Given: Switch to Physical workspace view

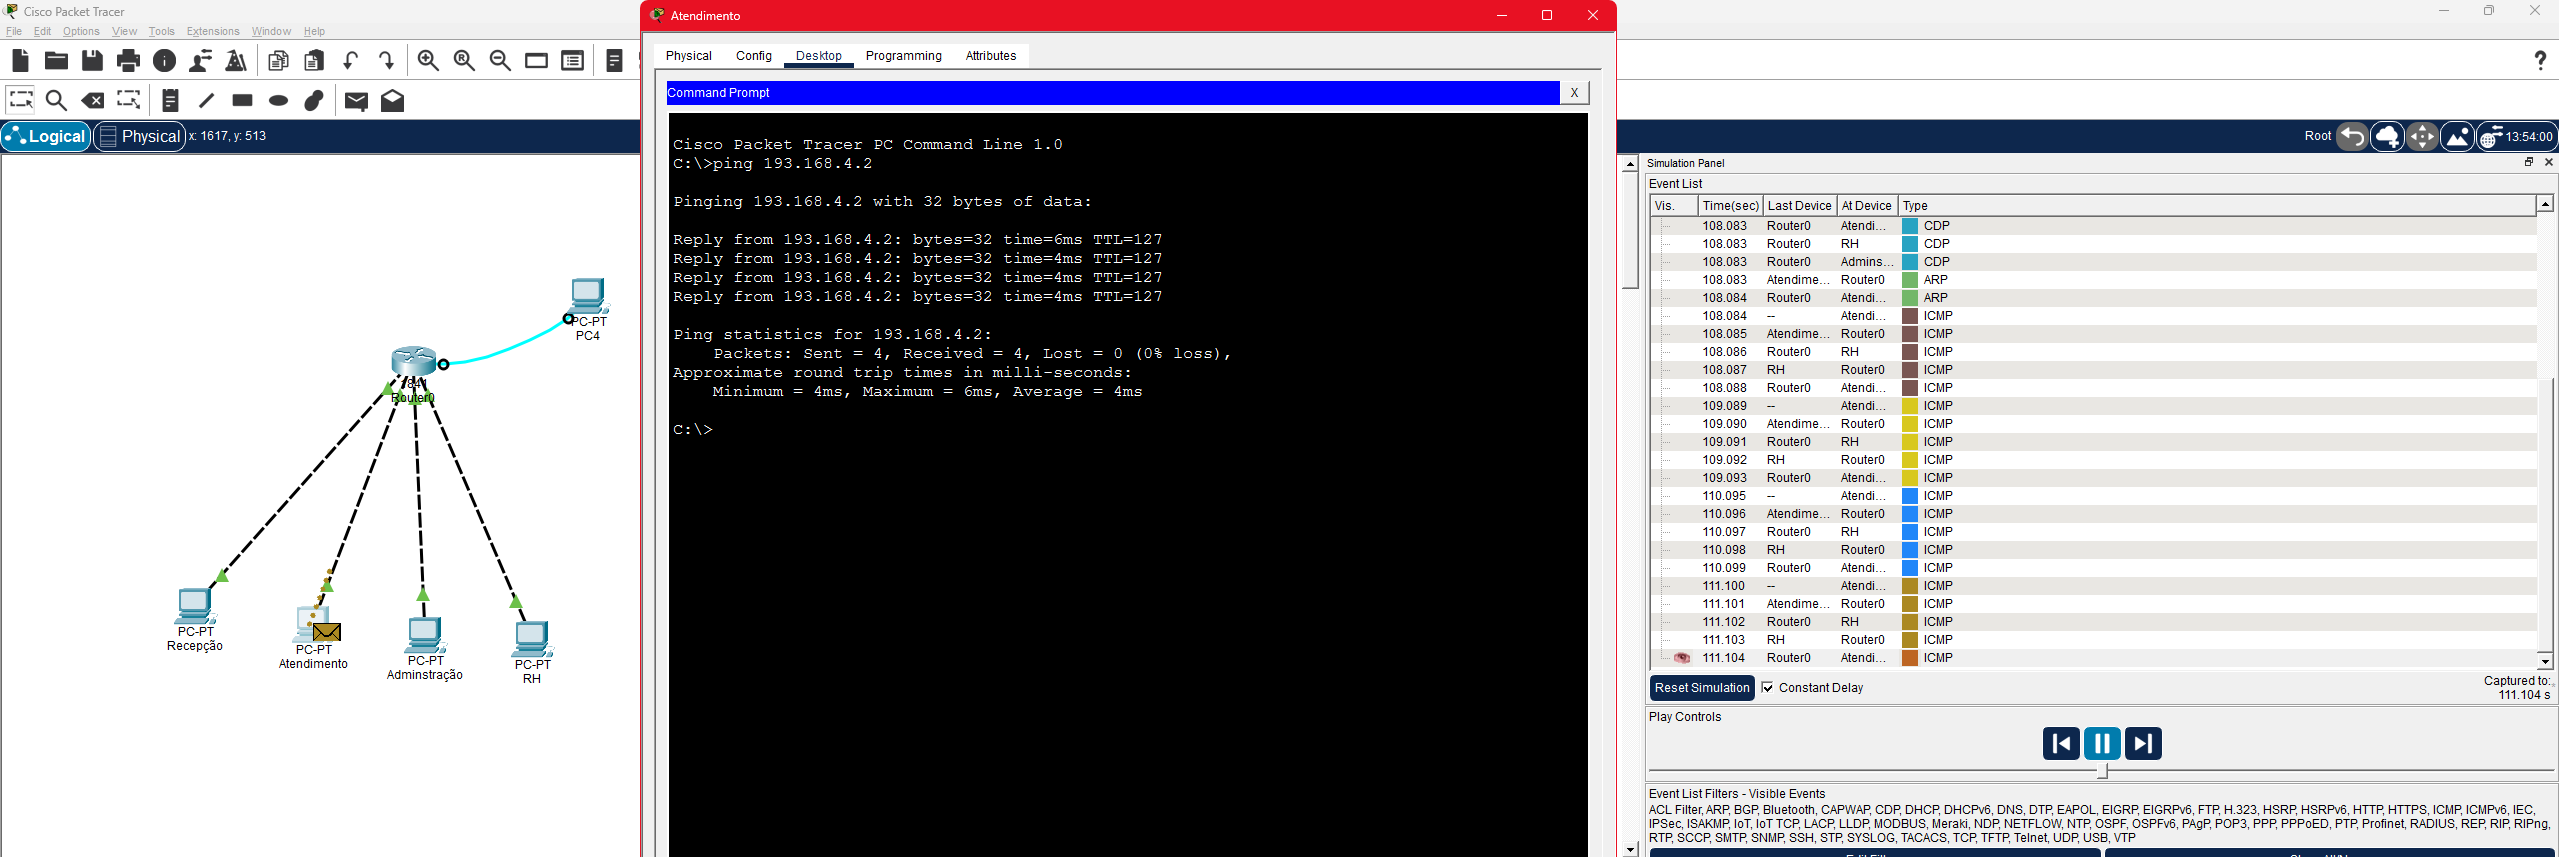Looking at the screenshot, I should point(140,136).
